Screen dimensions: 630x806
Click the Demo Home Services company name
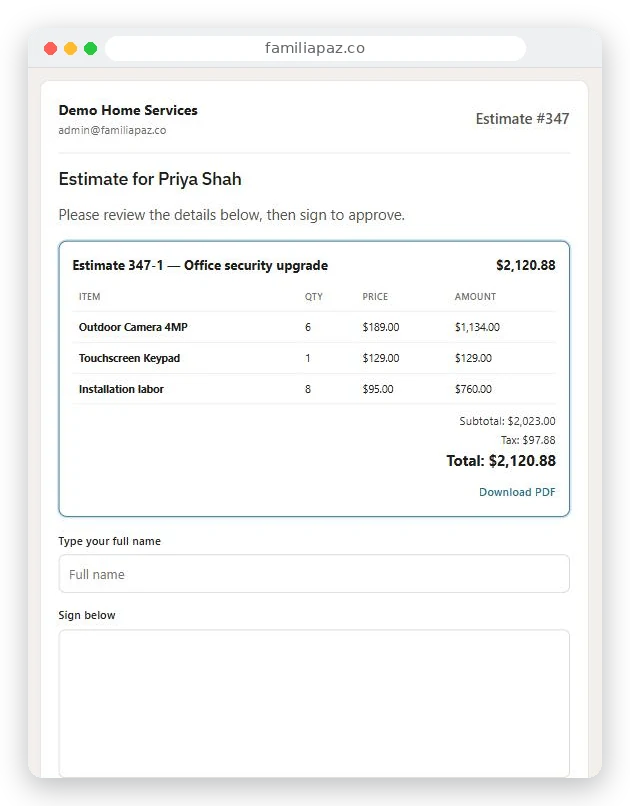coord(128,110)
